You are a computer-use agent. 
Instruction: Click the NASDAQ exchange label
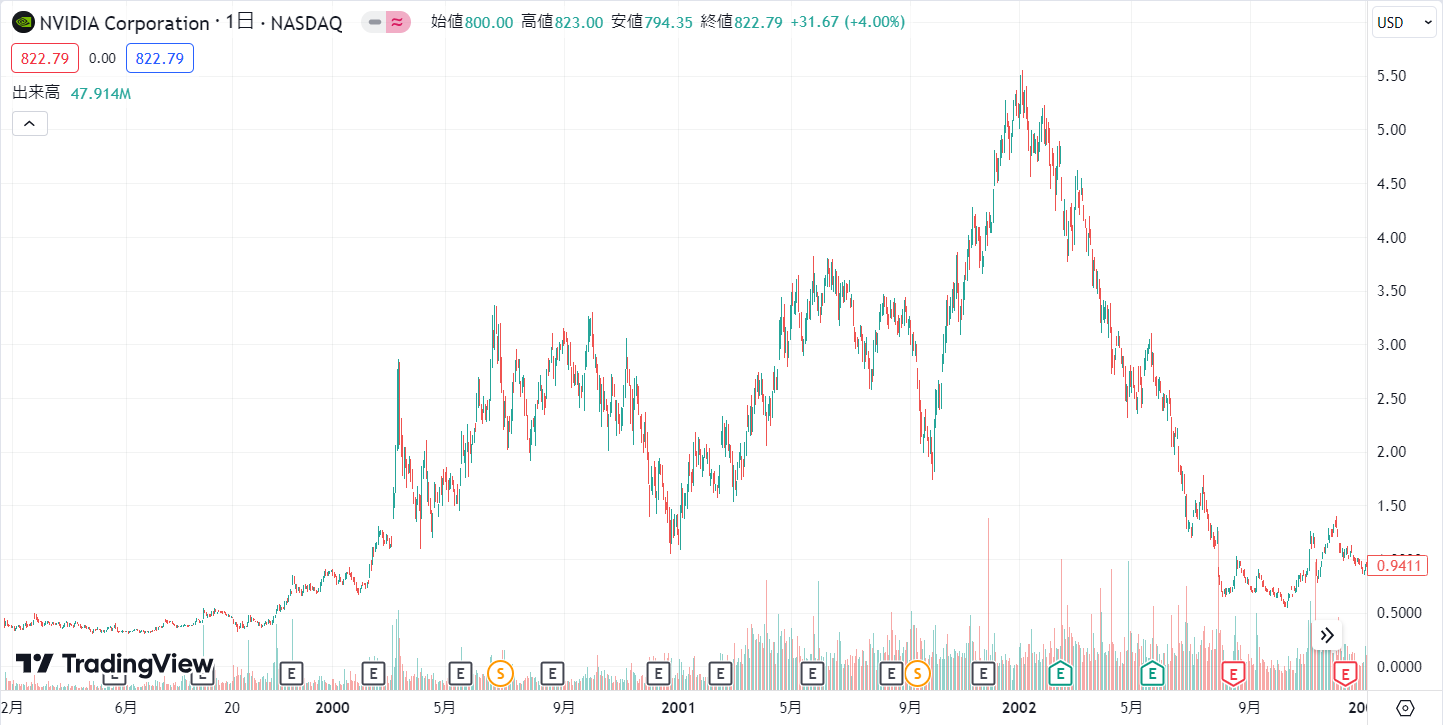pyautogui.click(x=305, y=22)
